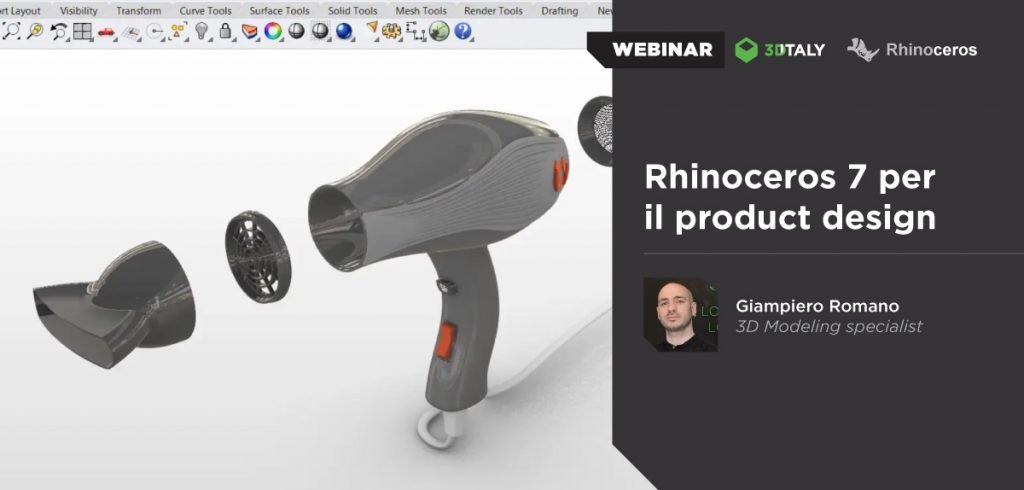Click the select objects shapes icon

[177, 31]
